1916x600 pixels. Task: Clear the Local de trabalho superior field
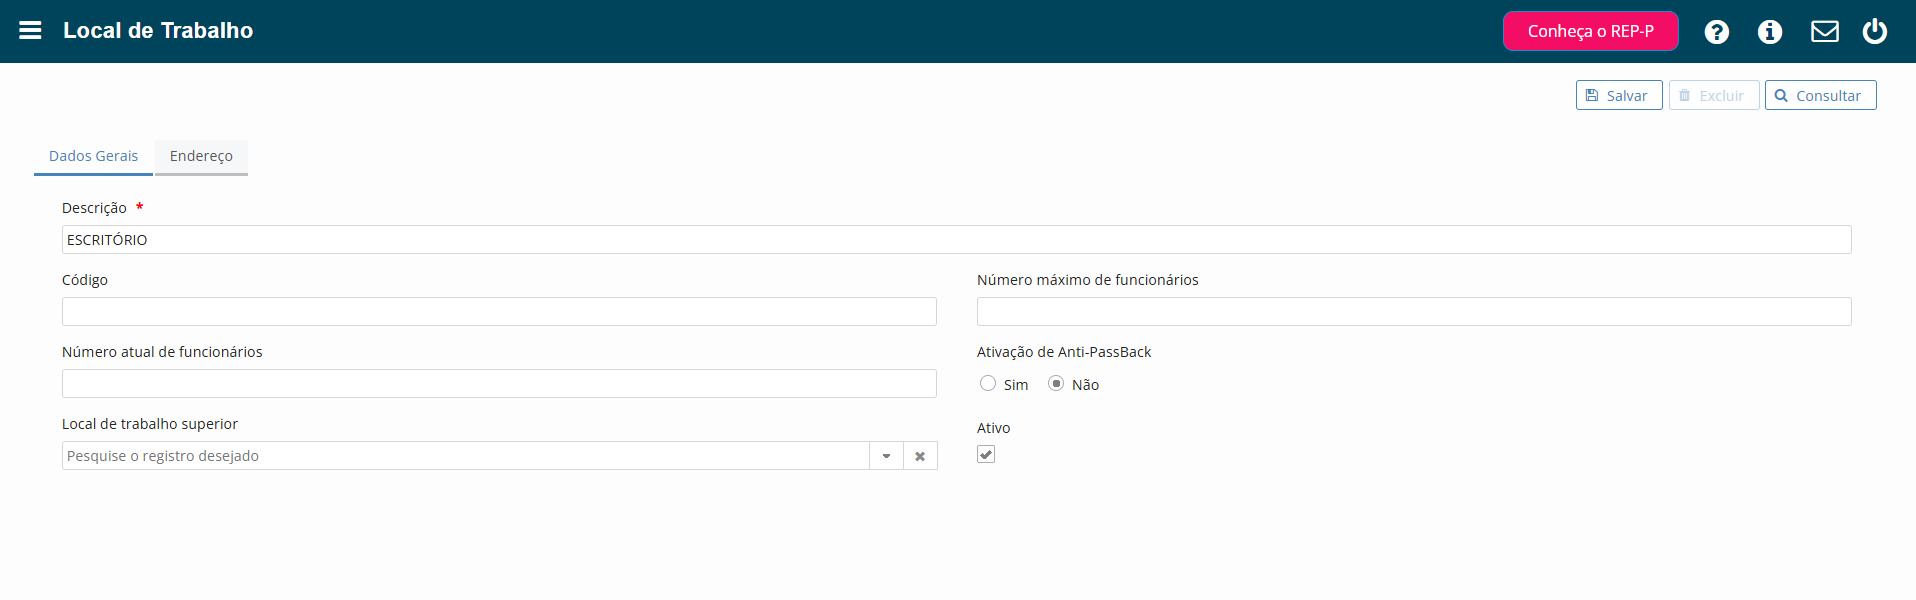pos(920,456)
